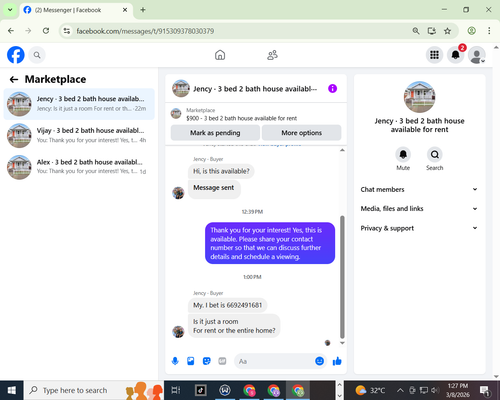Go back in browser history
Viewport: 500px width, 400px height.
click(11, 31)
